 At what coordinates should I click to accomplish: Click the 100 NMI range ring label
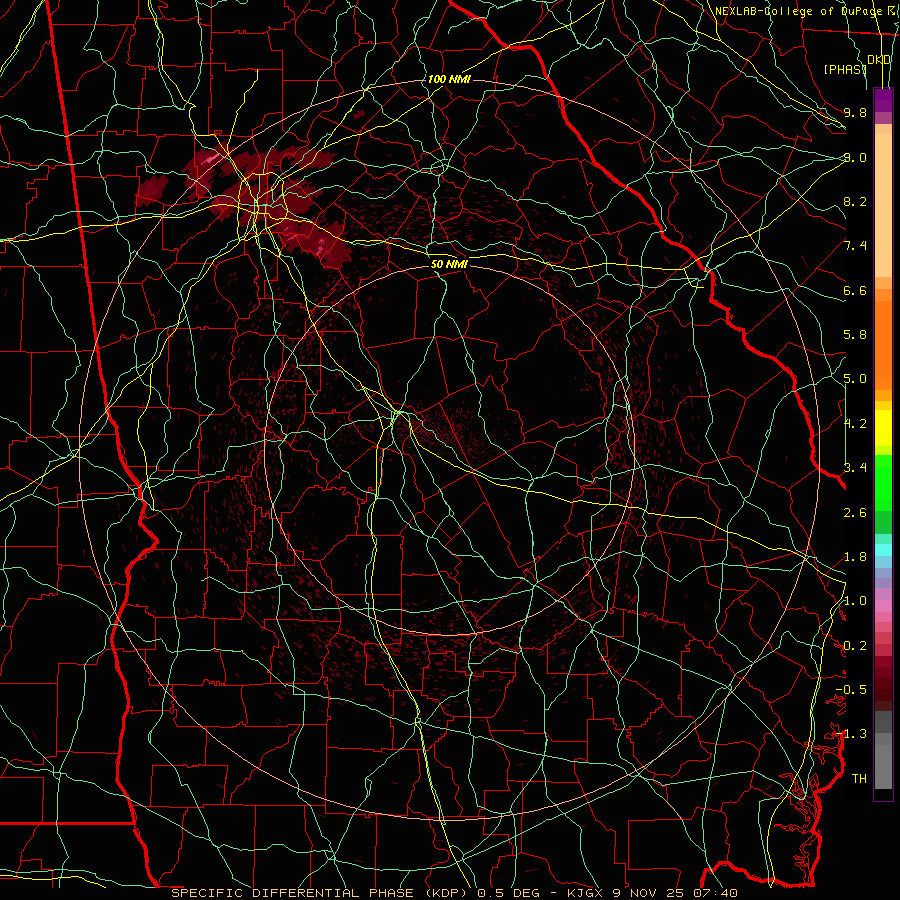tap(449, 79)
